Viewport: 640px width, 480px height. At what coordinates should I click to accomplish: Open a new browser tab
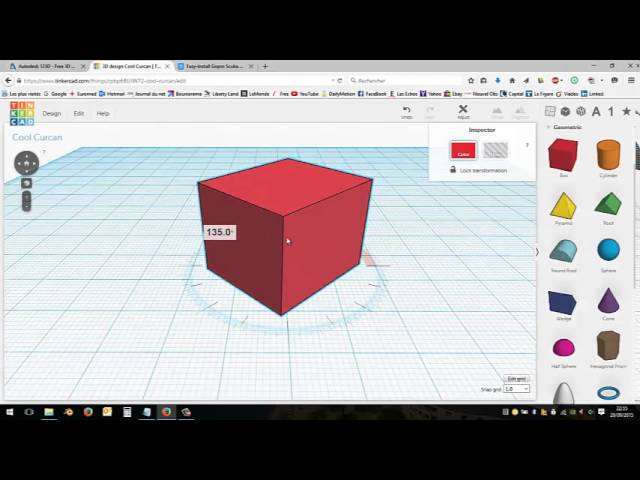(x=265, y=66)
